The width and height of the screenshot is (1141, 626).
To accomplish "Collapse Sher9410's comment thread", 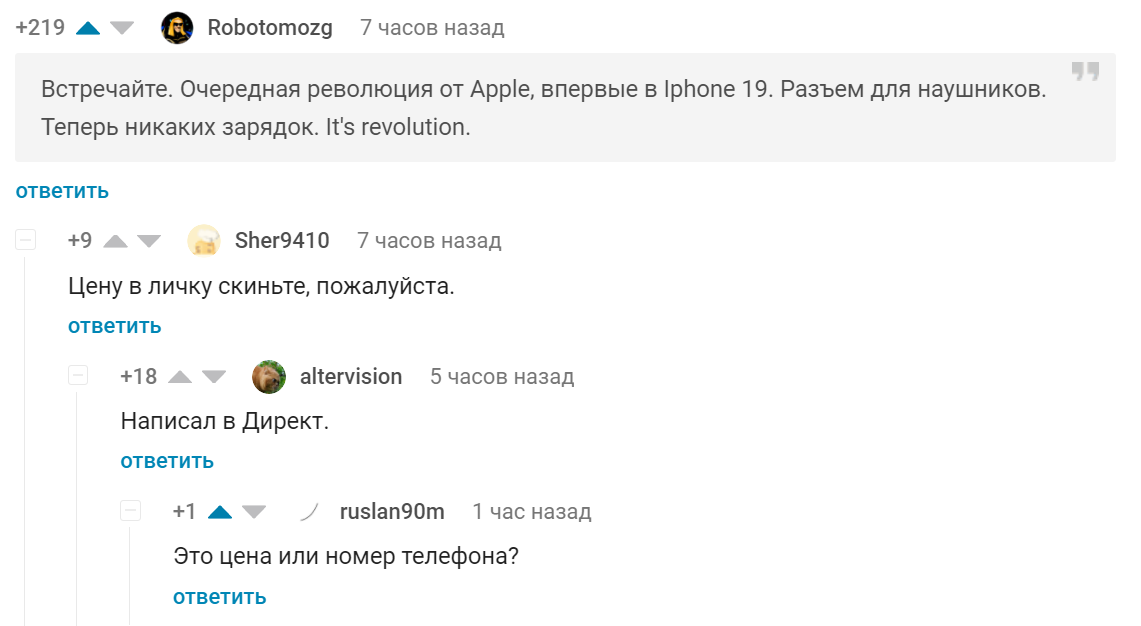I will click(26, 240).
